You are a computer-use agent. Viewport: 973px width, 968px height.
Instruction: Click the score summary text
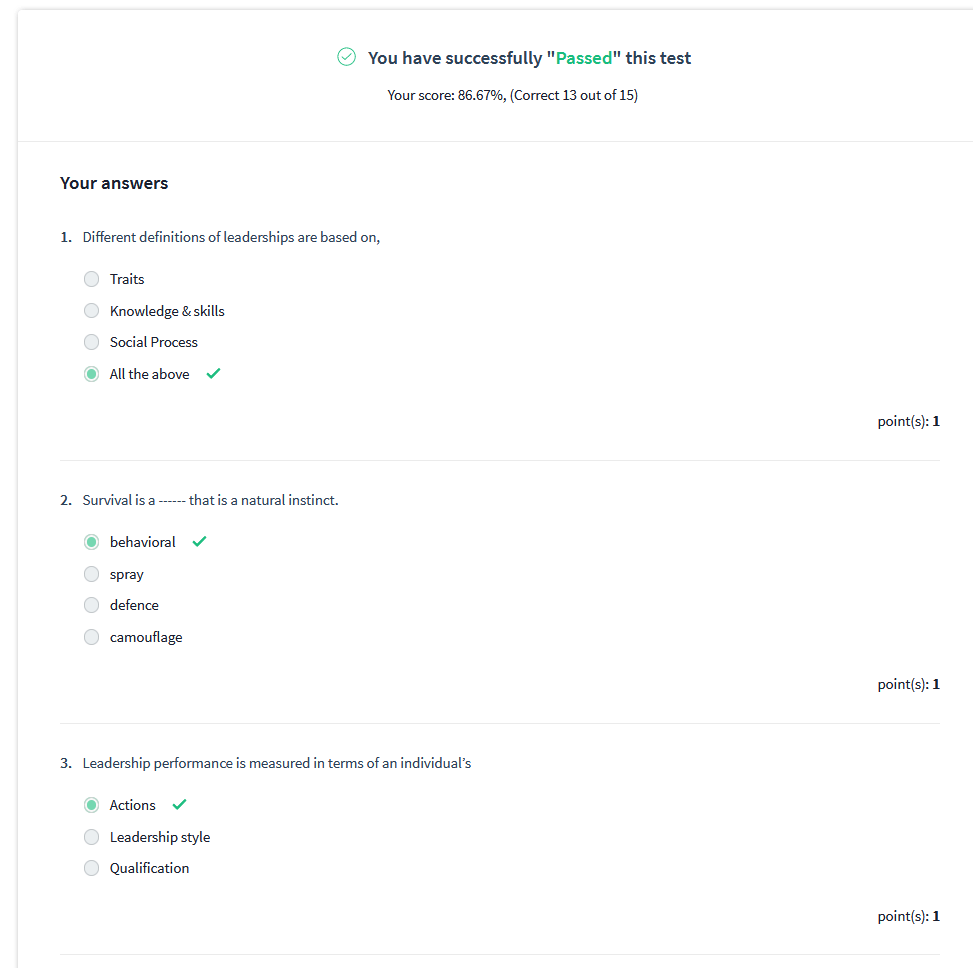pos(512,95)
